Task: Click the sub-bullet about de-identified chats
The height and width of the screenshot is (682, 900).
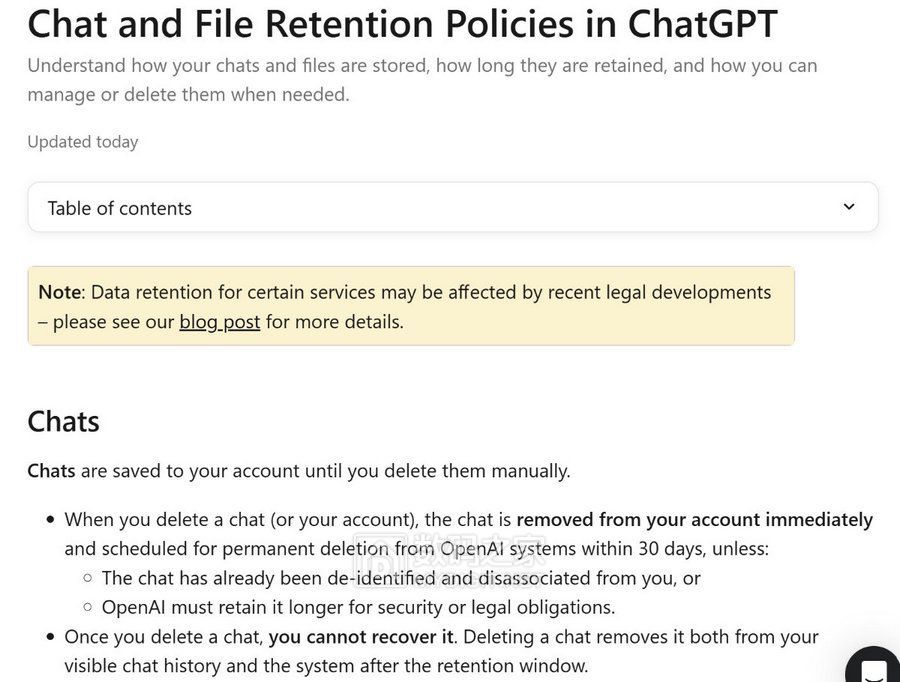Action: tap(400, 578)
